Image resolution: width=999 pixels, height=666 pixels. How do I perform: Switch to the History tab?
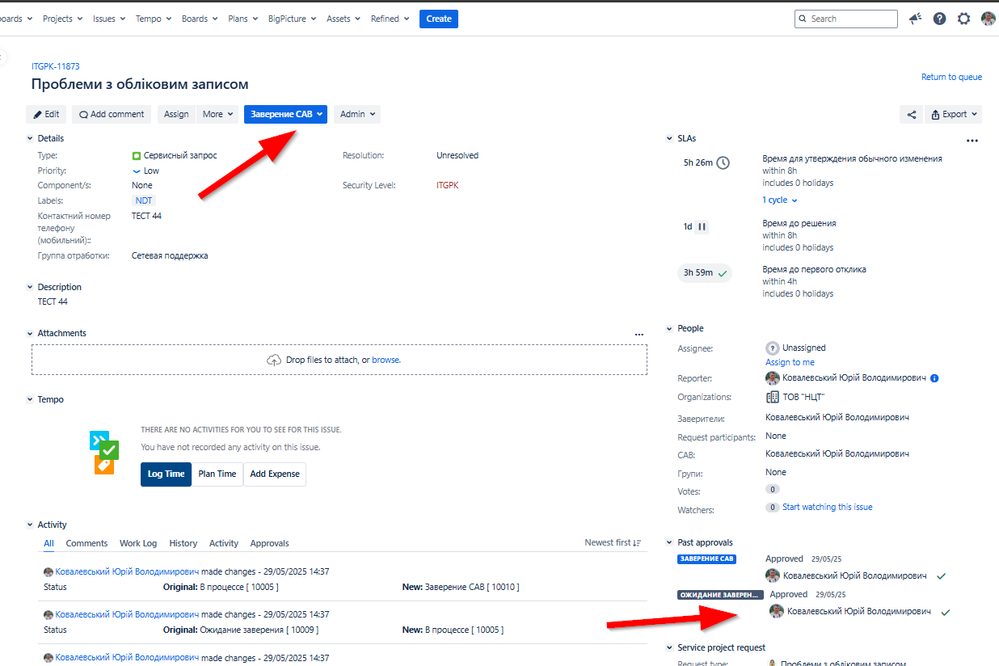[183, 544]
